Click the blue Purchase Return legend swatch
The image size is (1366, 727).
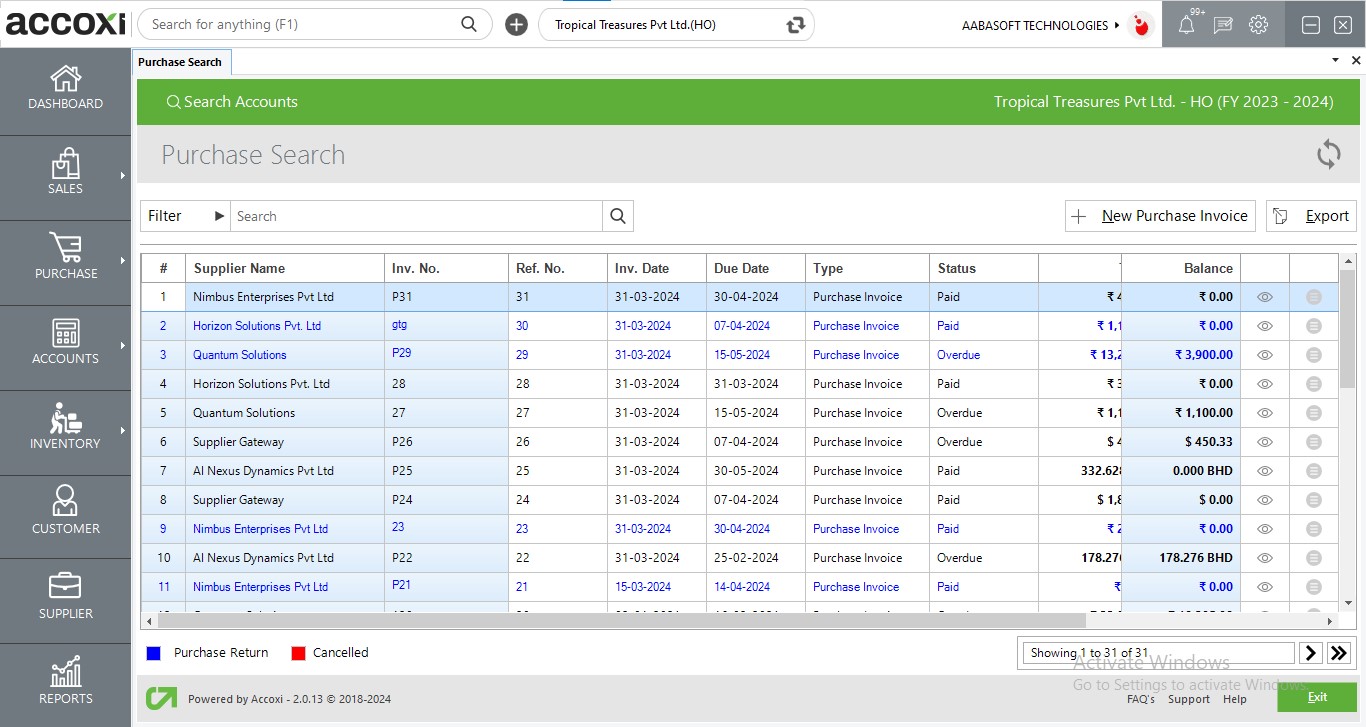[x=154, y=653]
